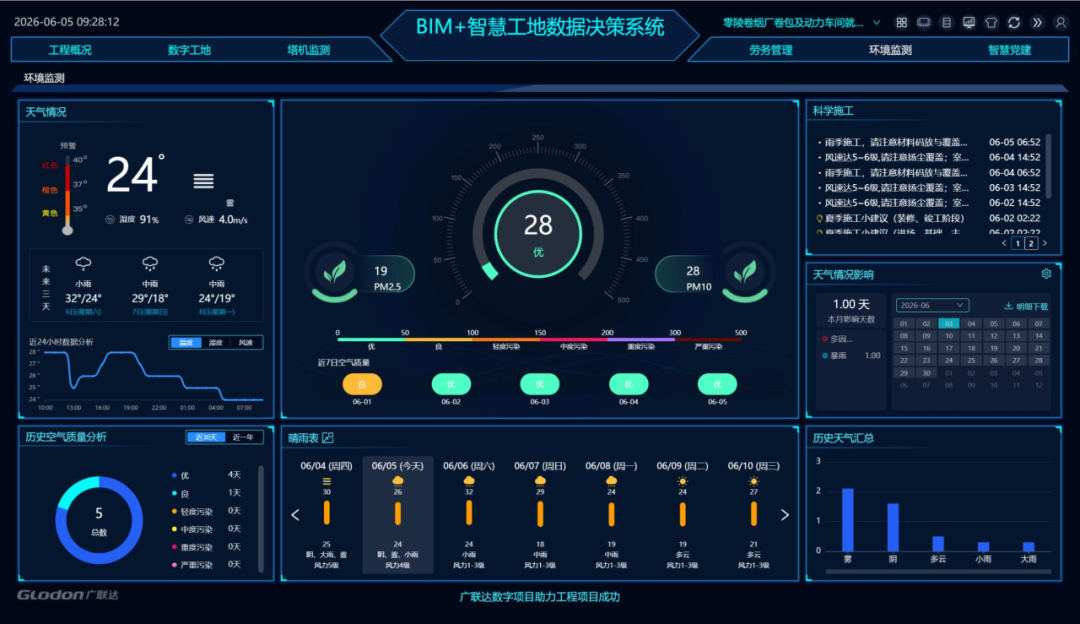
Task: Select 近一年 in 历史空气质量分析
Action: (243, 437)
